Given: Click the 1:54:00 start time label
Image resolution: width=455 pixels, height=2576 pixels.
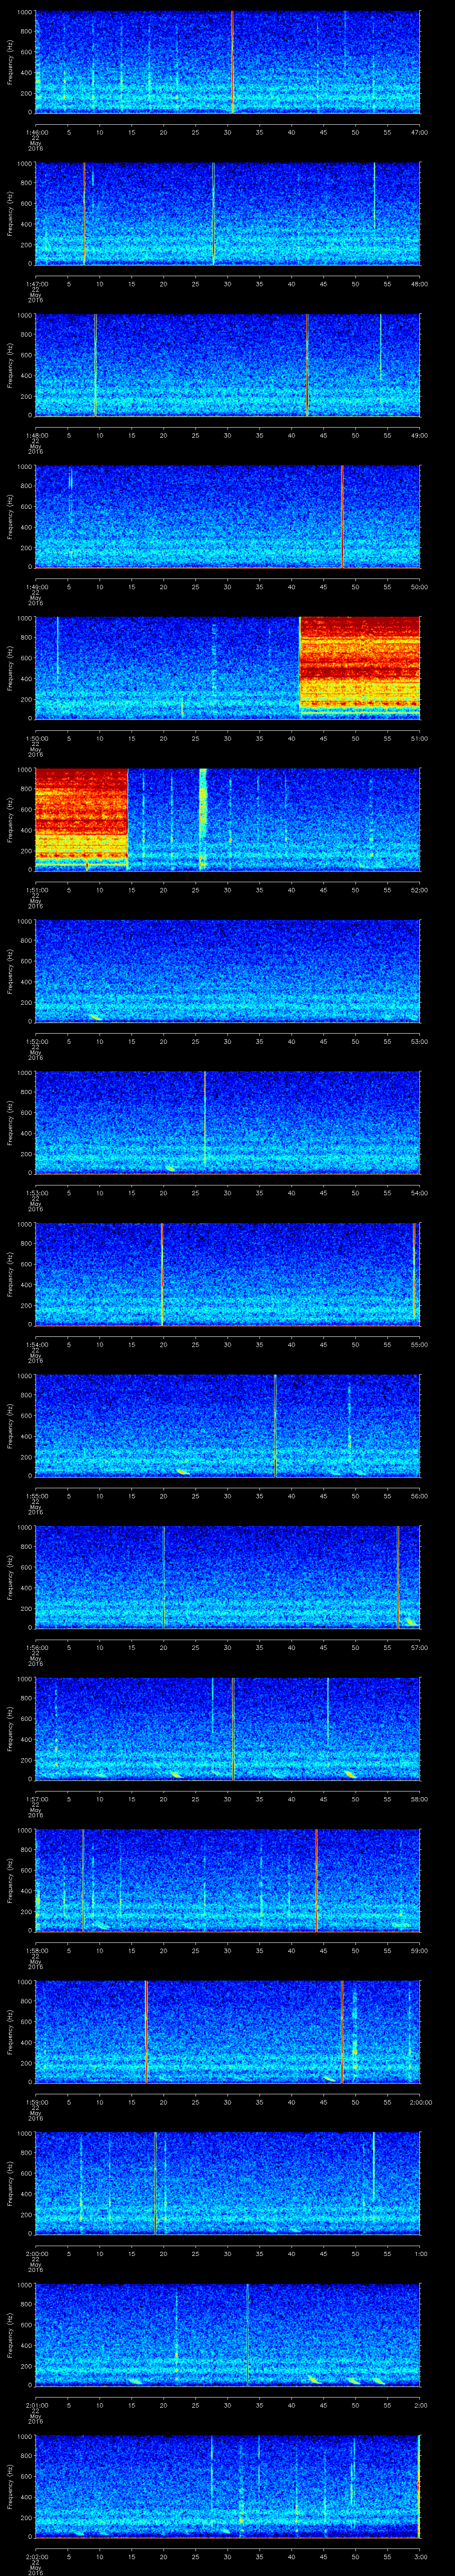Looking at the screenshot, I should pyautogui.click(x=37, y=1344).
